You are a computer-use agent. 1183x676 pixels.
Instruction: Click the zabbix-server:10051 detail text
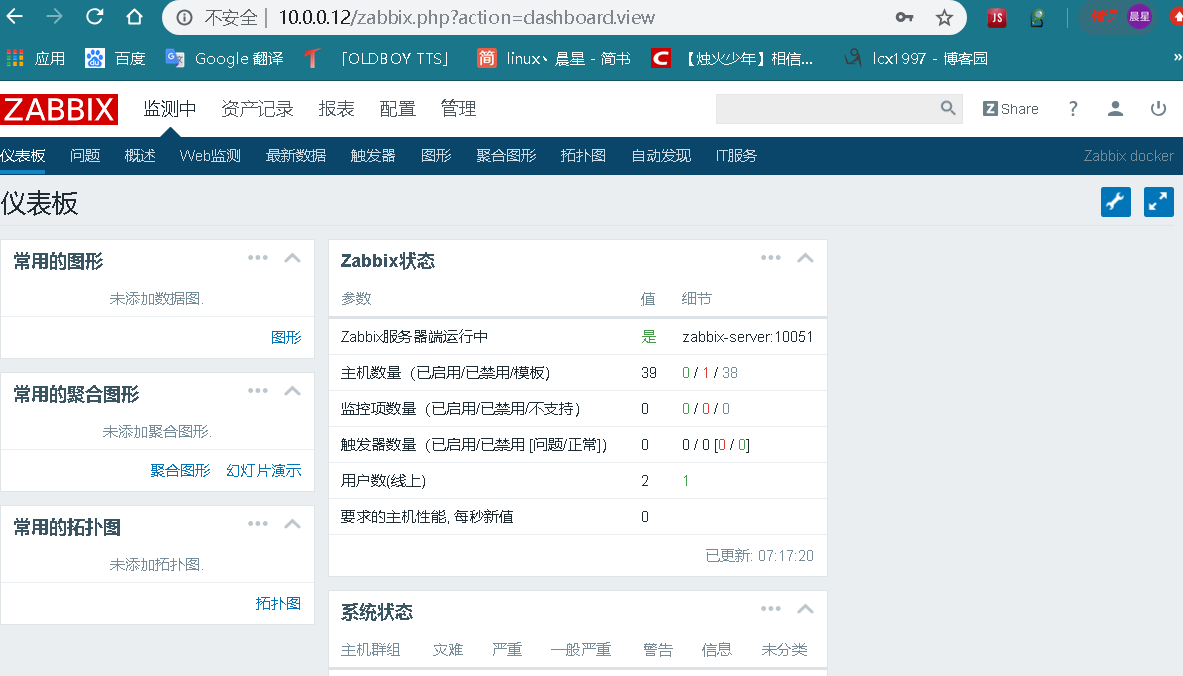[x=748, y=336]
